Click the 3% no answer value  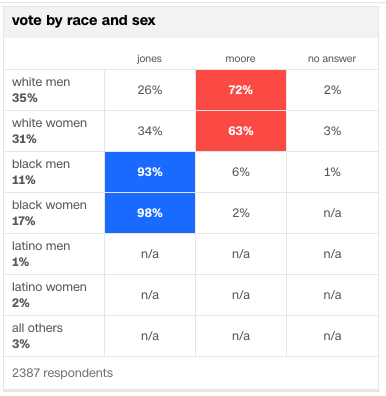point(332,131)
